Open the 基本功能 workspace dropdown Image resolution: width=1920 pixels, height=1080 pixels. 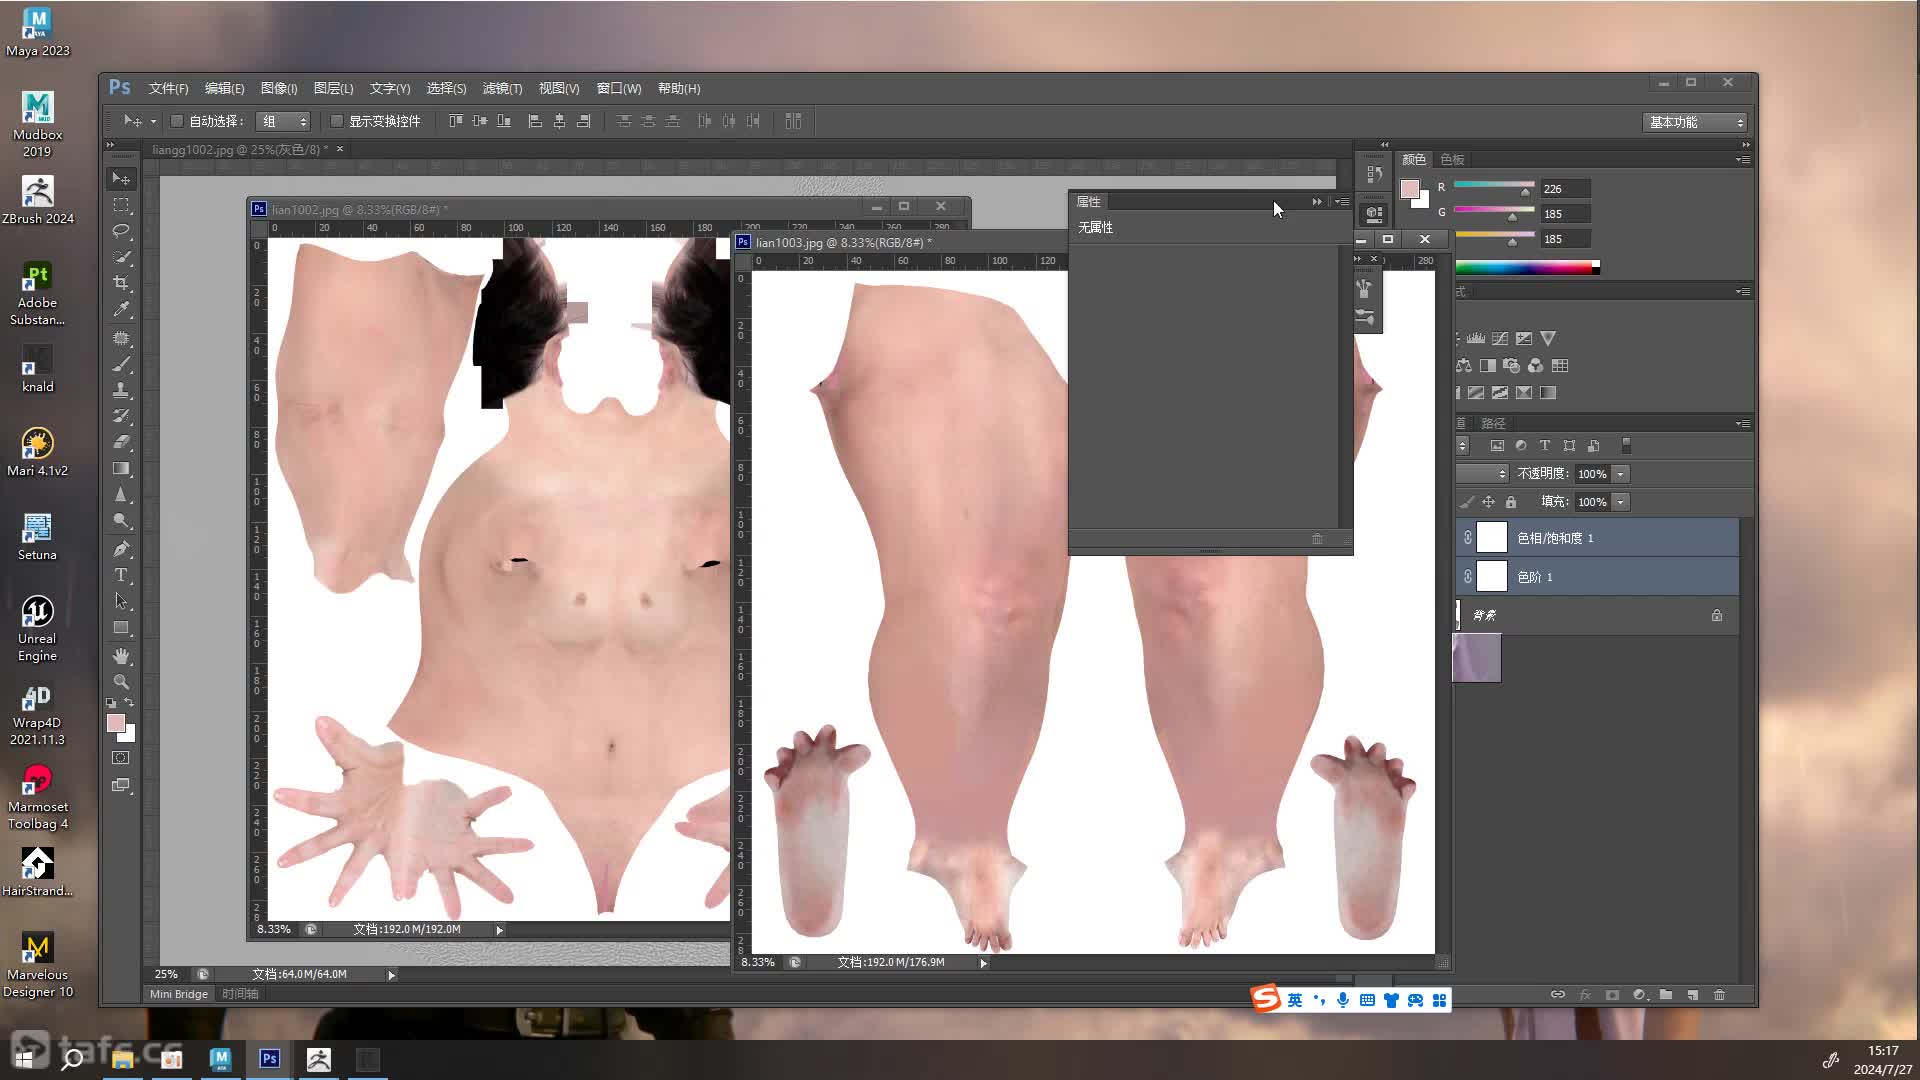pyautogui.click(x=1694, y=122)
